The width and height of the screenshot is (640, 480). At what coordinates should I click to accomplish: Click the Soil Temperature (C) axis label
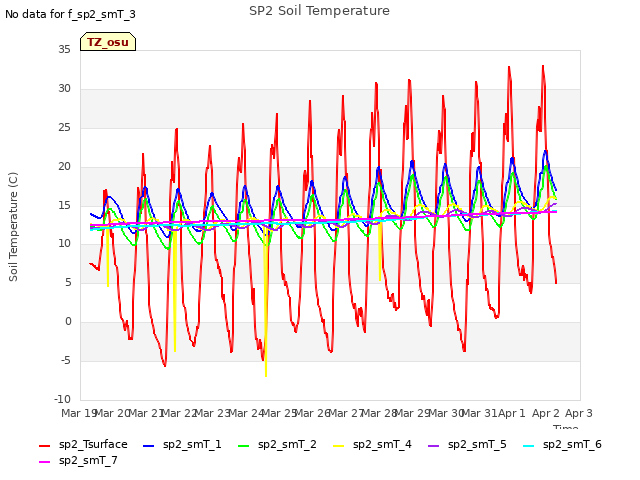tap(13, 227)
